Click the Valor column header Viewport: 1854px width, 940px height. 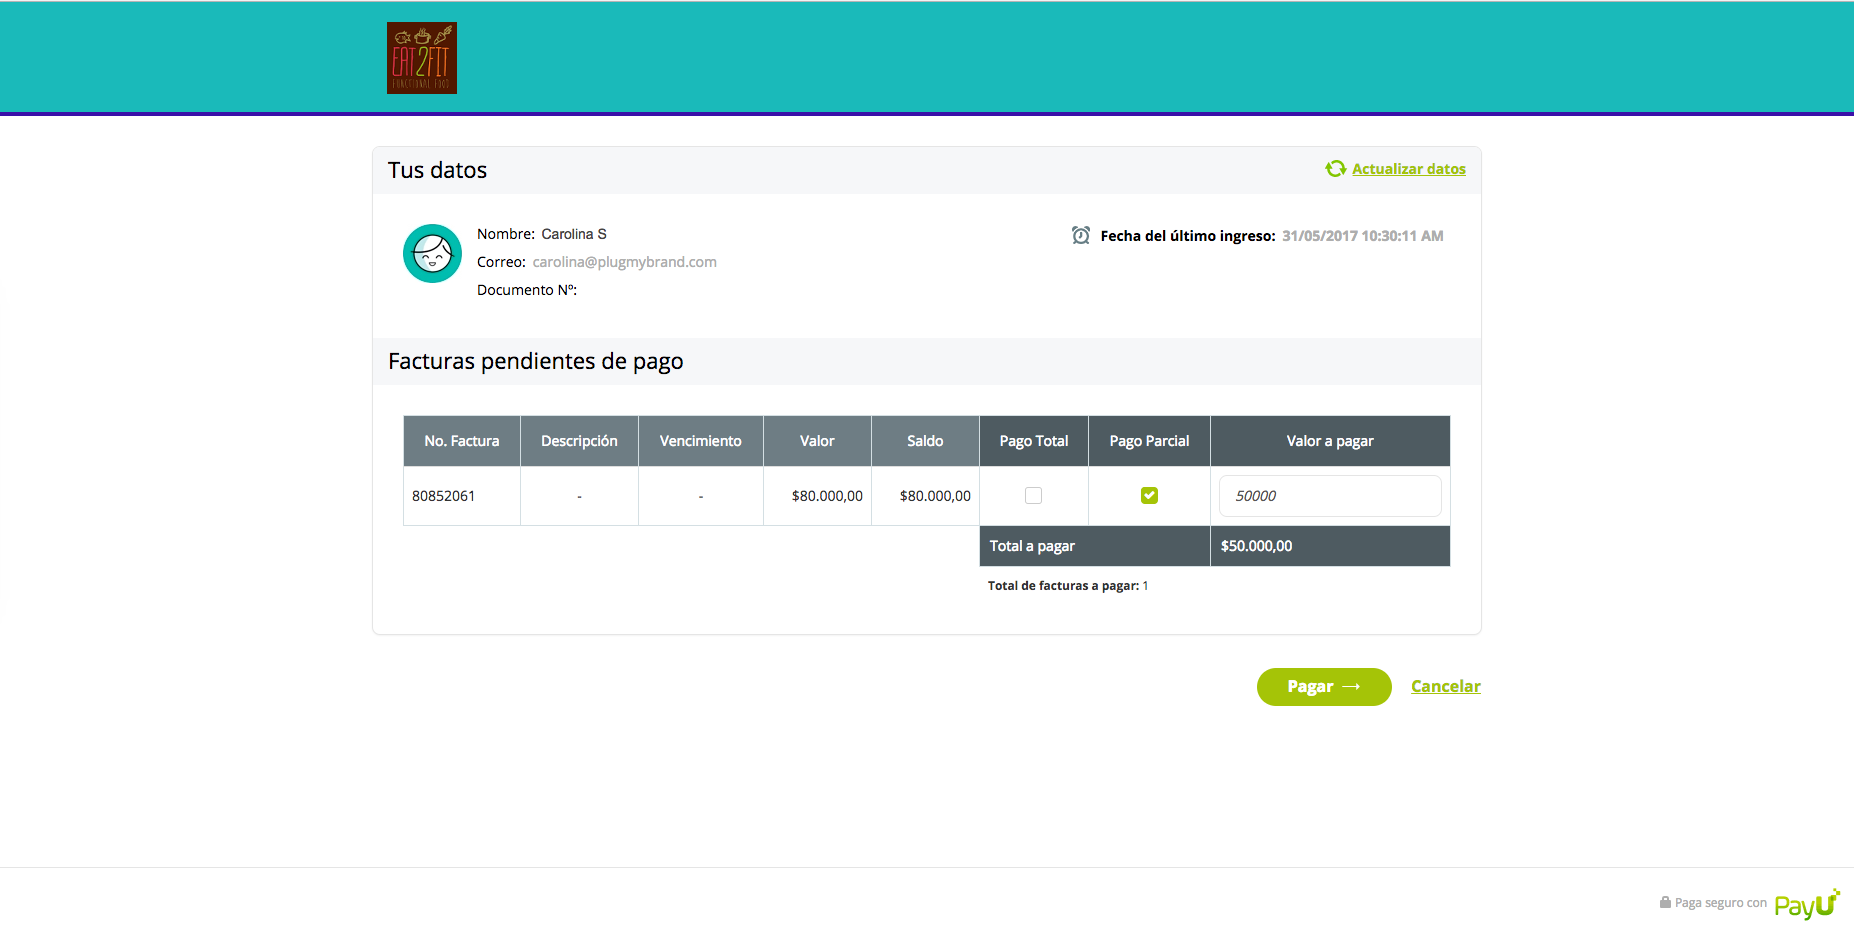[816, 441]
